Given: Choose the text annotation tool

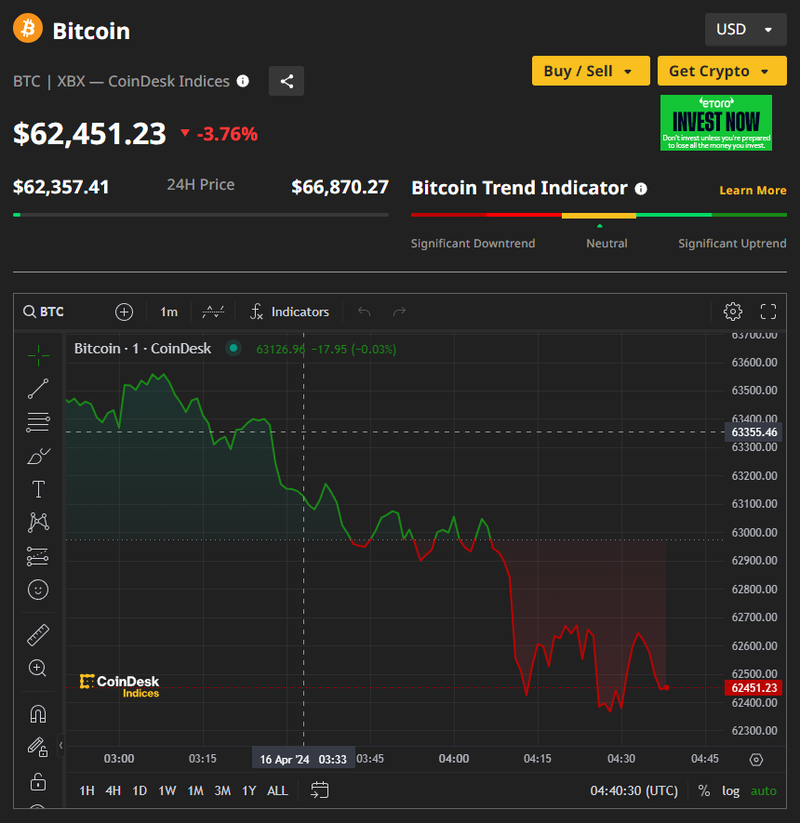Looking at the screenshot, I should pos(38,489).
